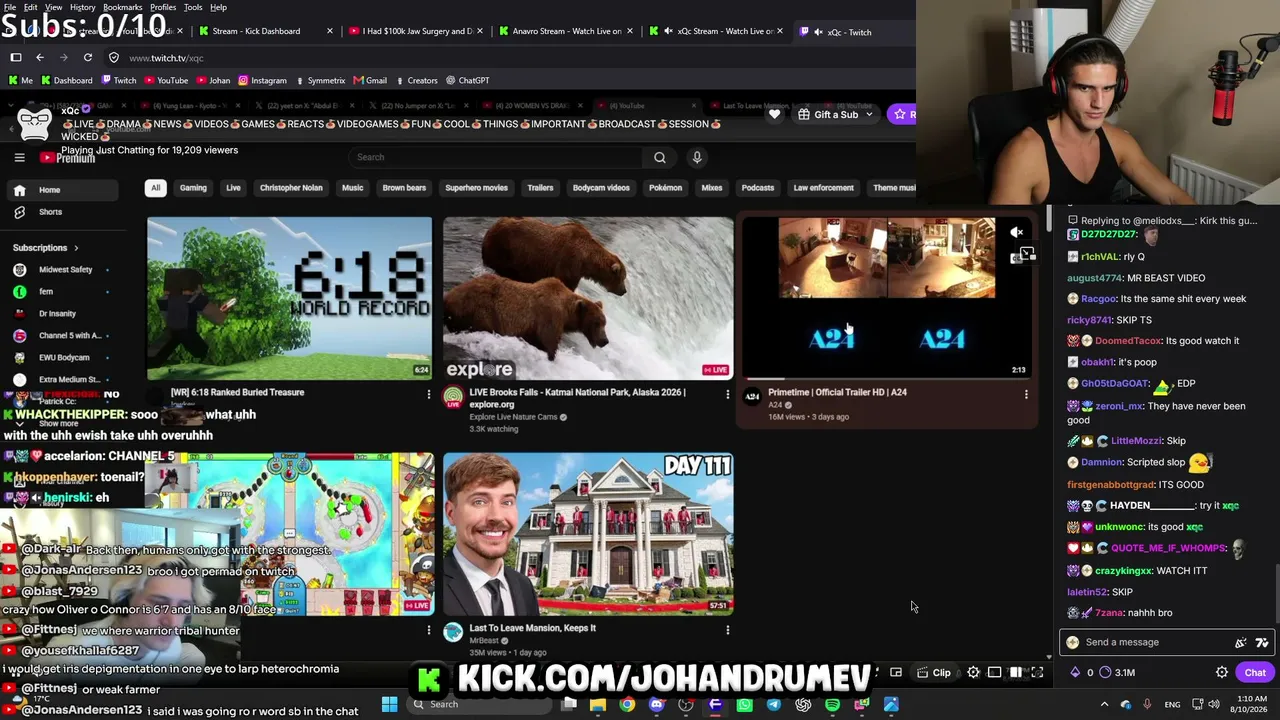1280x720 pixels.
Task: Open WhatsApp from the taskbar
Action: (x=745, y=704)
